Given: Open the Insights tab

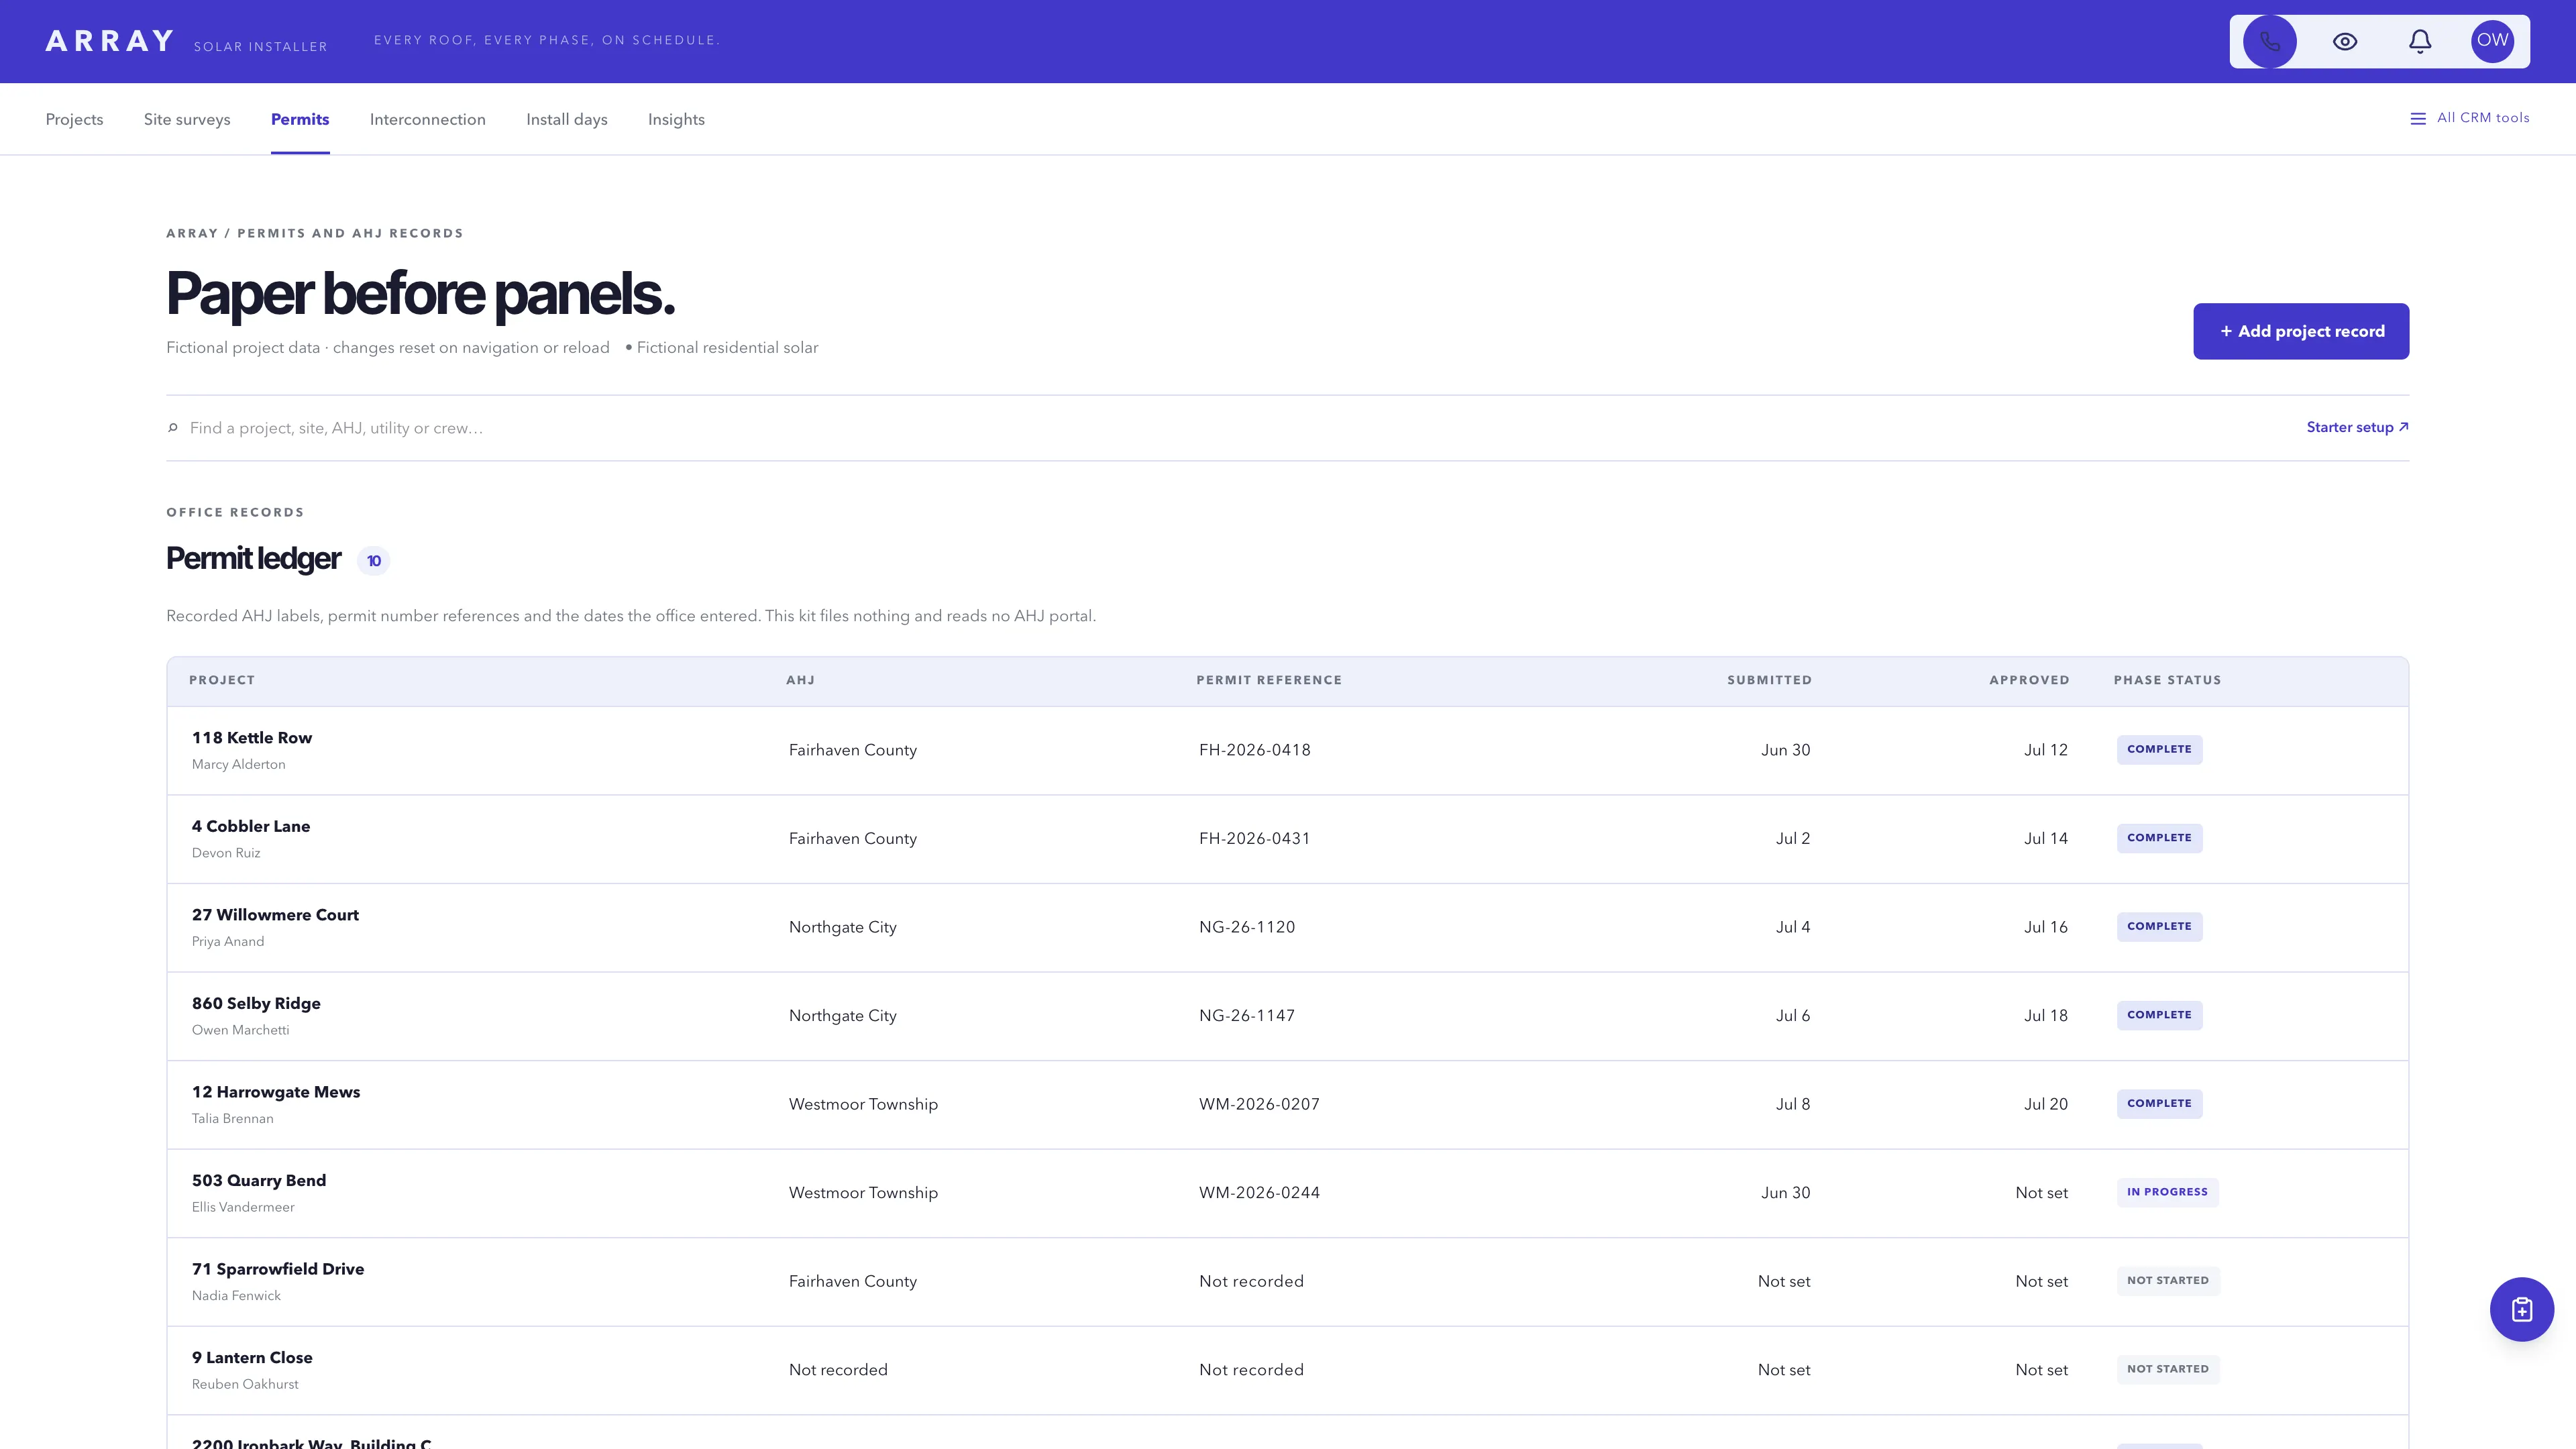Looking at the screenshot, I should point(676,119).
